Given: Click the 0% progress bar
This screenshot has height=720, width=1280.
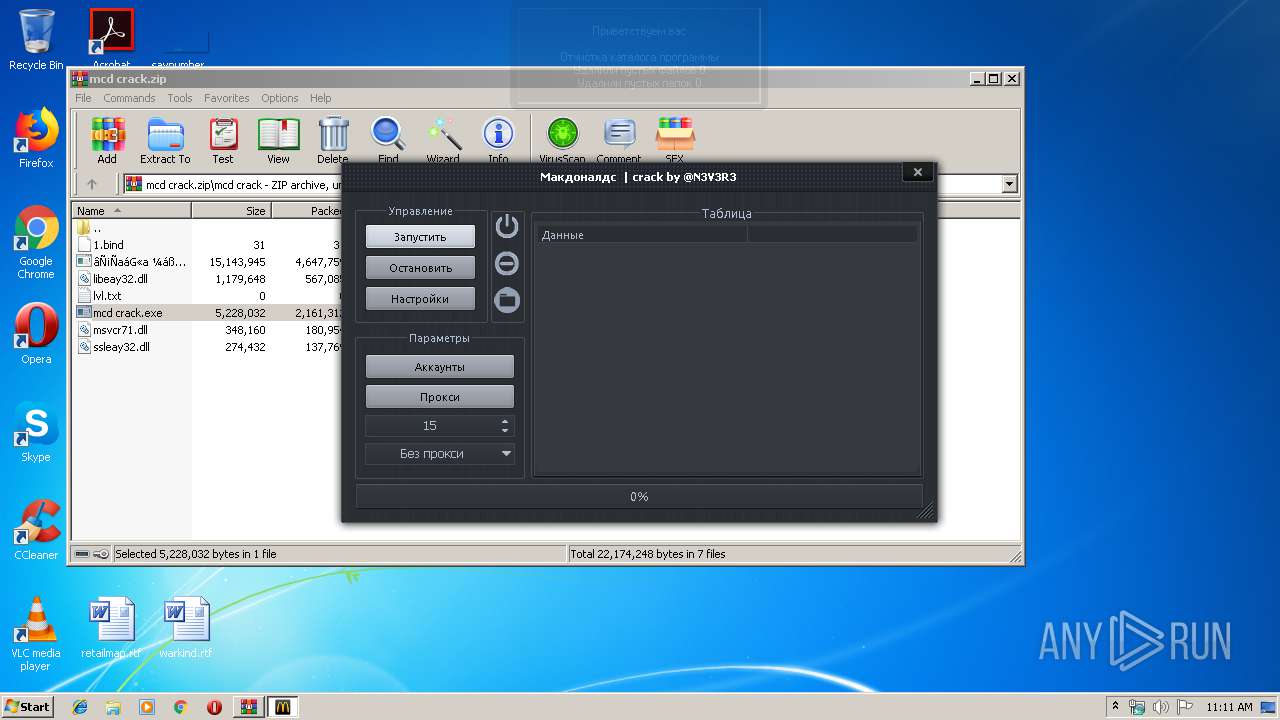Looking at the screenshot, I should pyautogui.click(x=639, y=497).
